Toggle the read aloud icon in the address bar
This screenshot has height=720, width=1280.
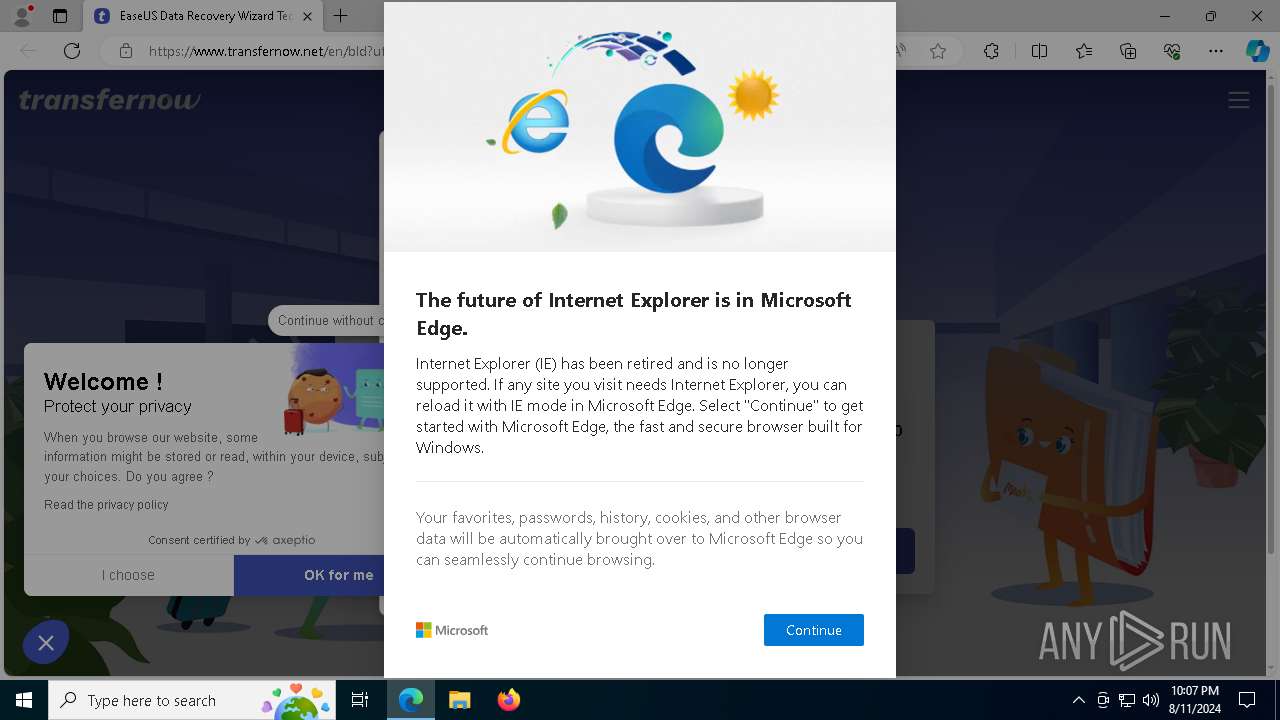click(903, 51)
